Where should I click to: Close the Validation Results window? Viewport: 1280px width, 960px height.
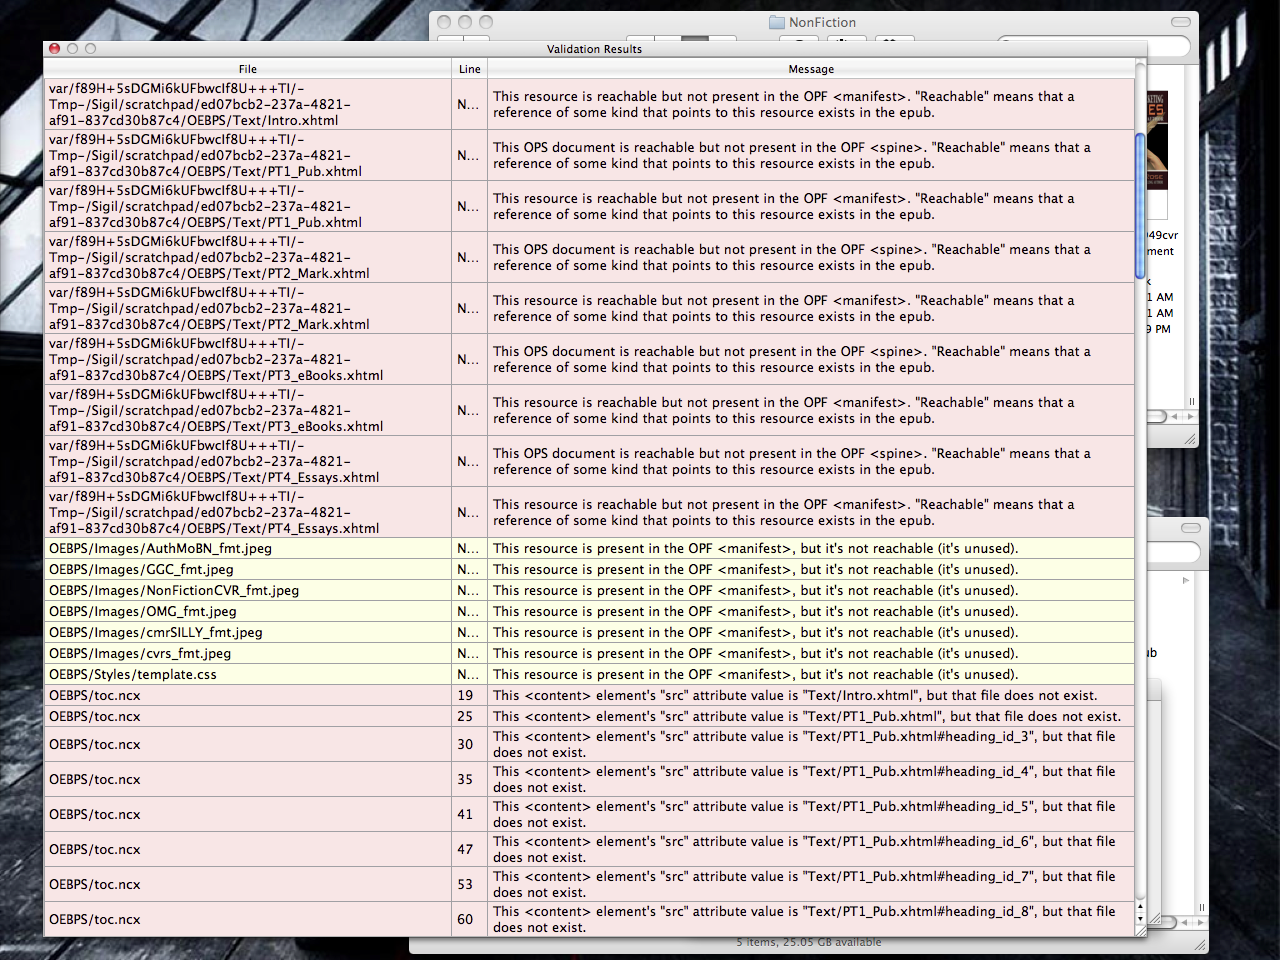tap(55, 48)
